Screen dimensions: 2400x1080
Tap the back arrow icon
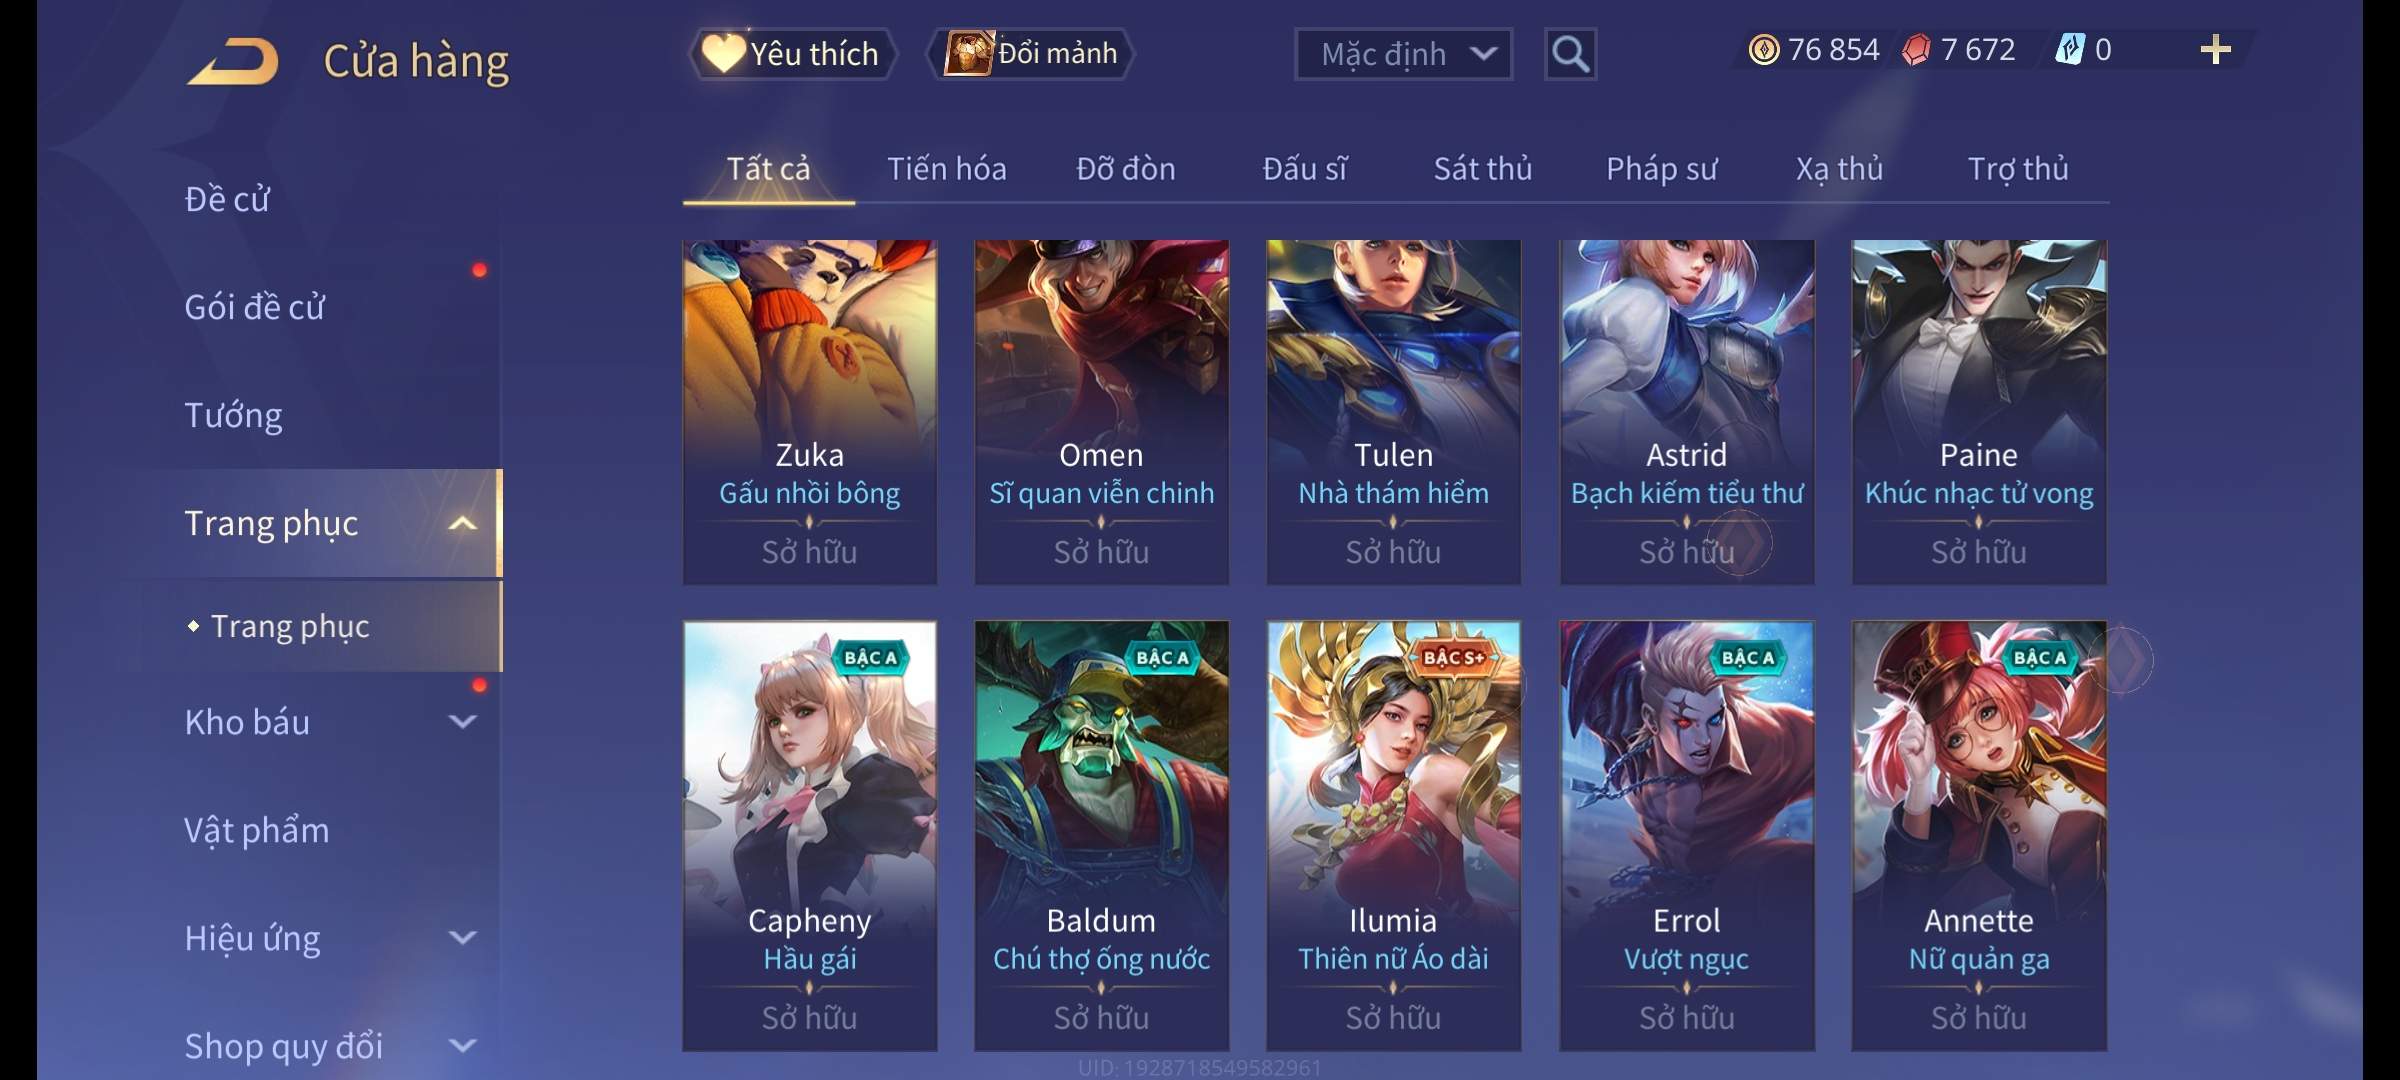[232, 61]
